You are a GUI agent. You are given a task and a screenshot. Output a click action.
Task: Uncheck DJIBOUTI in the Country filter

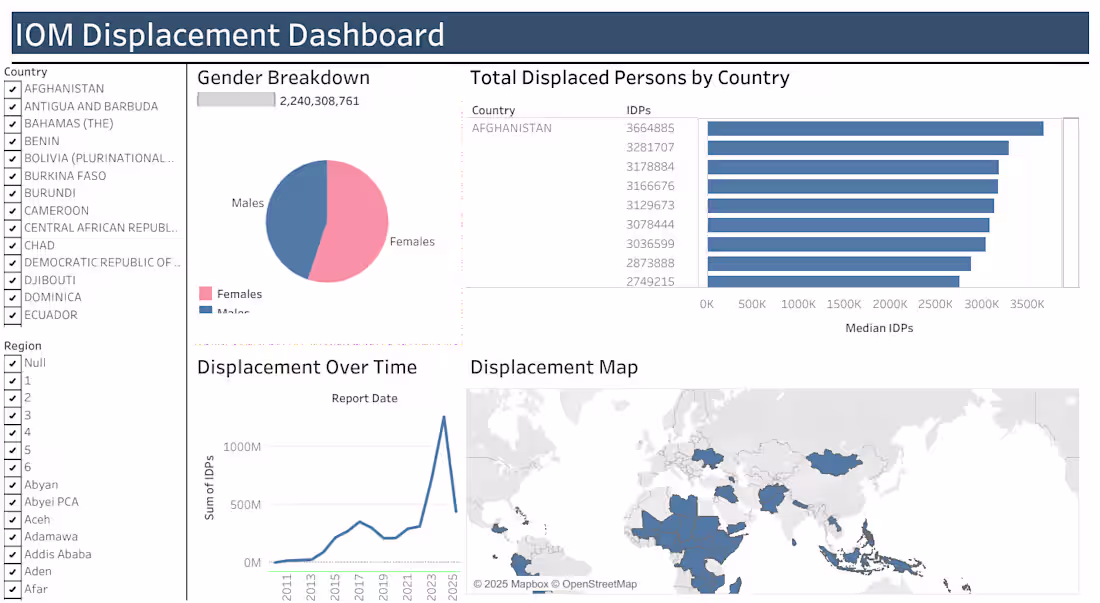pos(11,280)
